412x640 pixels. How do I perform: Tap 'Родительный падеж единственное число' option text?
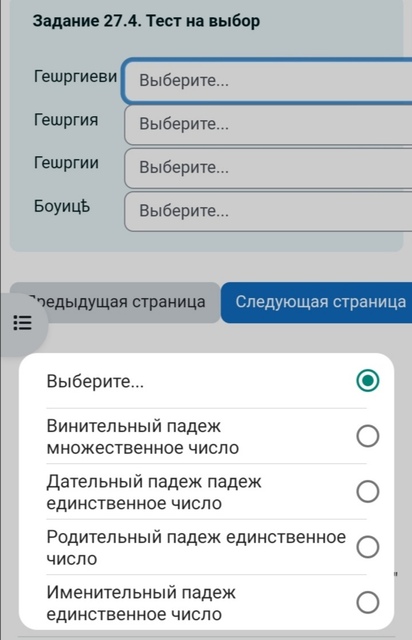coord(196,547)
